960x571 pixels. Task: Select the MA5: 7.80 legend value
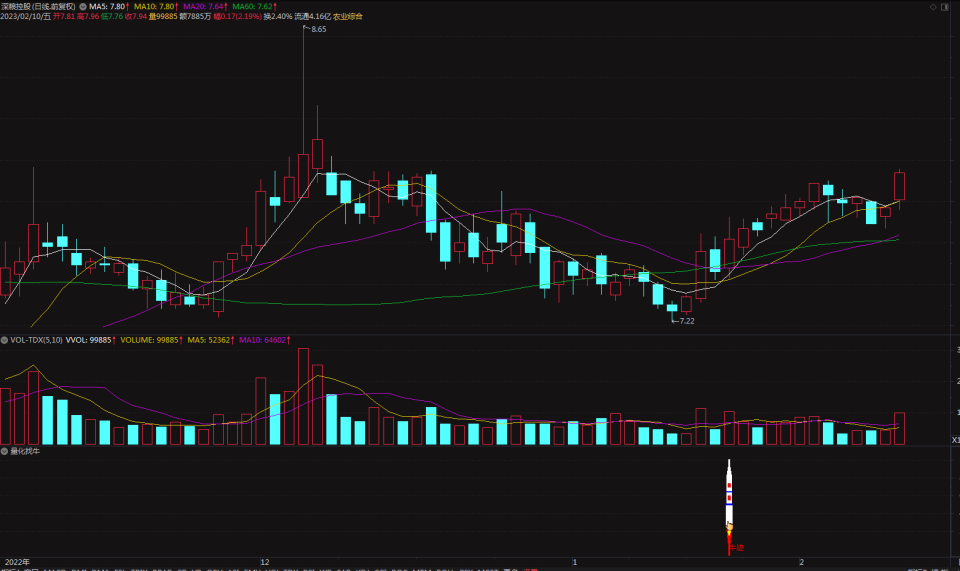109,7
